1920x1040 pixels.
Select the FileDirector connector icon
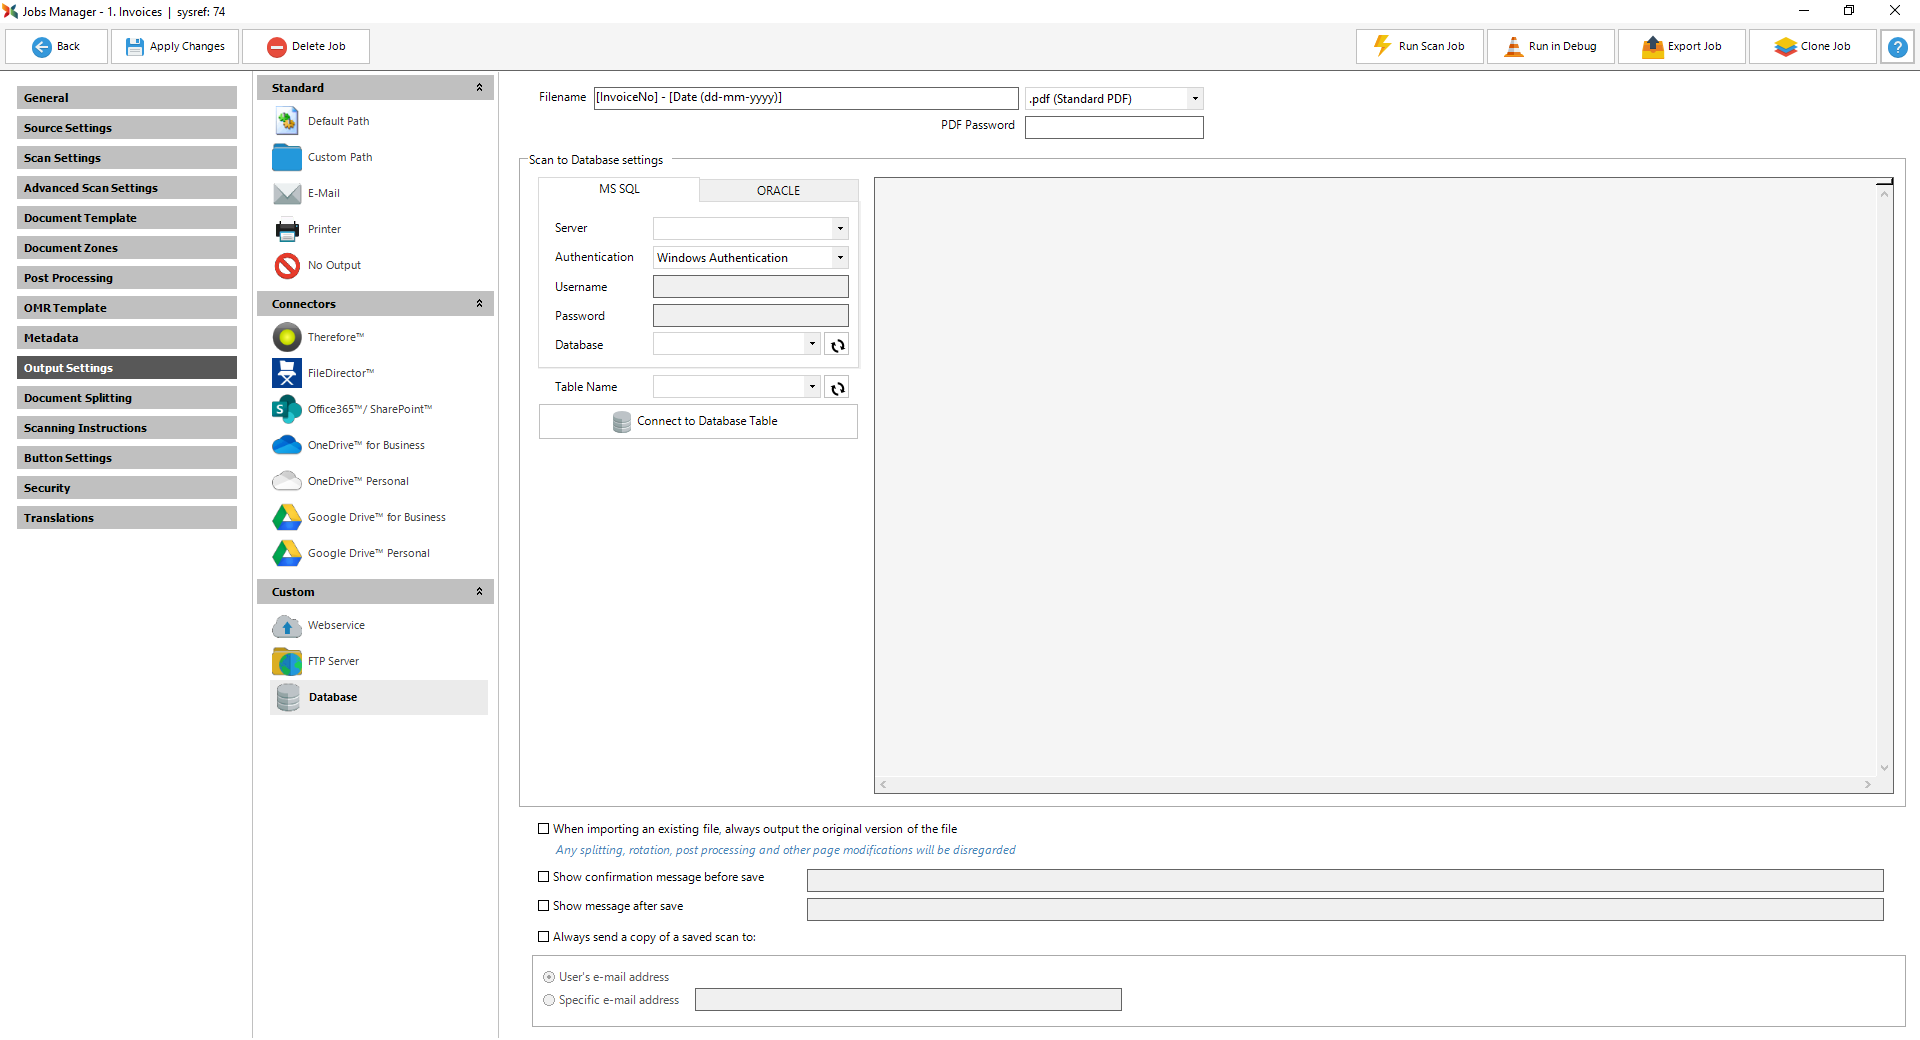(x=287, y=374)
